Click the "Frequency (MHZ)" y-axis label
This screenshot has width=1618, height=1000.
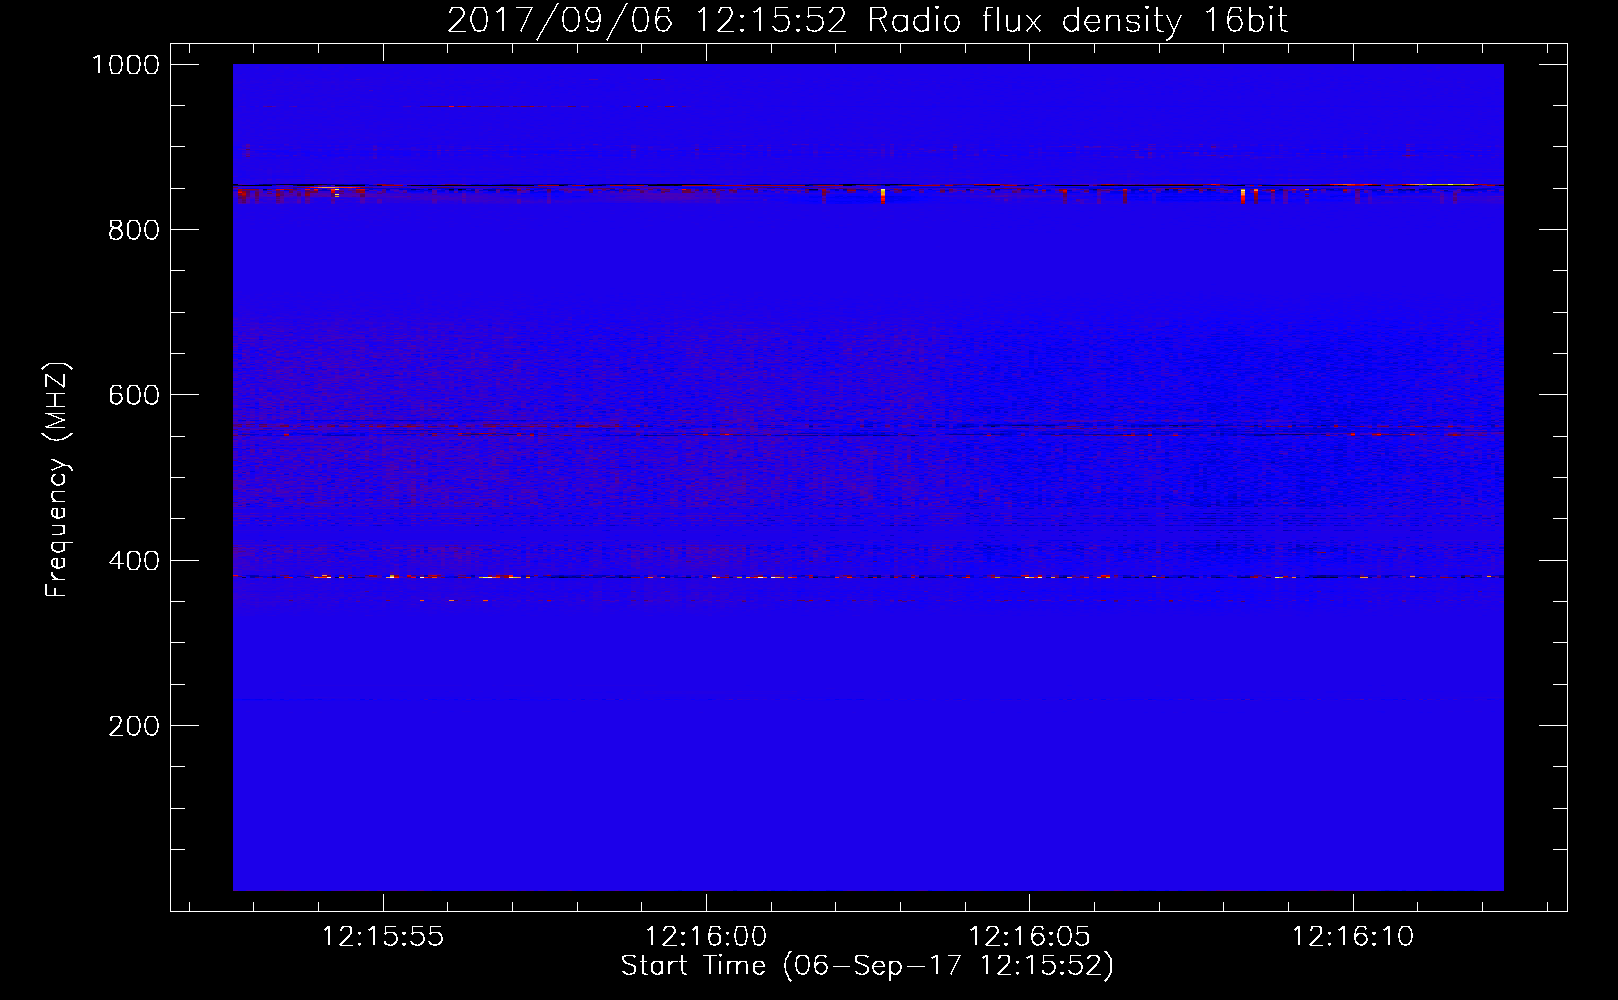pos(58,480)
